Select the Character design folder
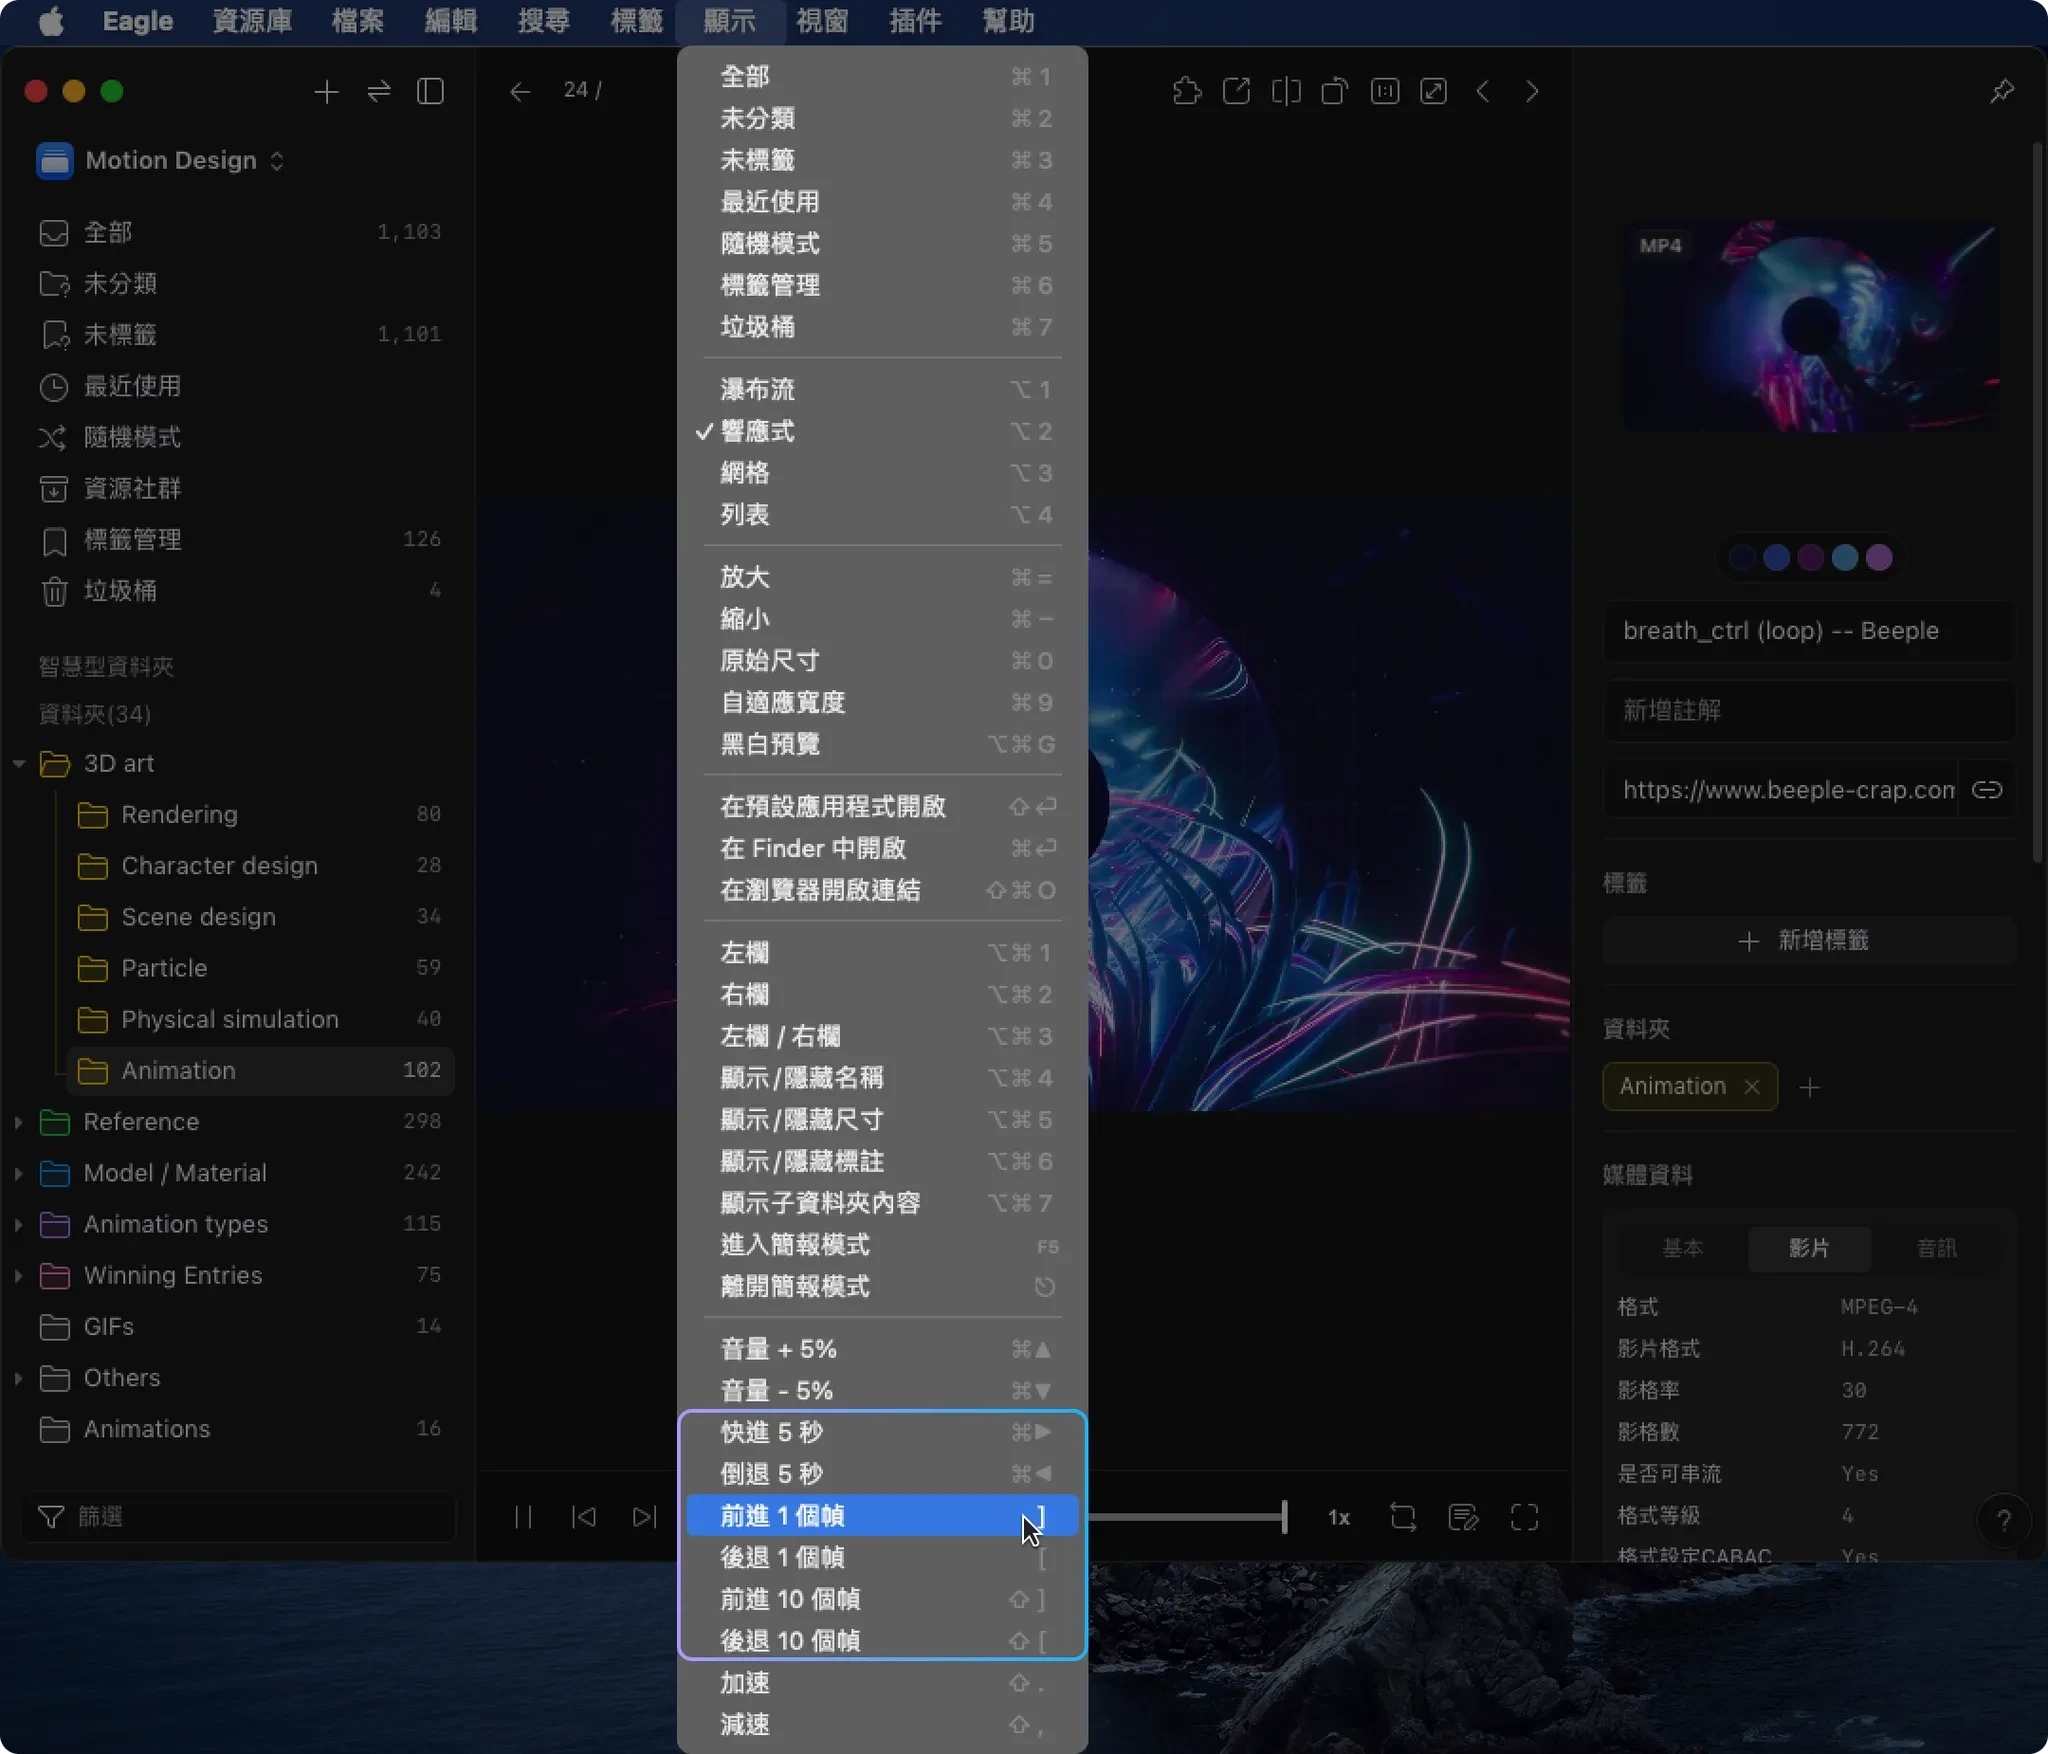This screenshot has height=1754, width=2048. click(x=260, y=866)
